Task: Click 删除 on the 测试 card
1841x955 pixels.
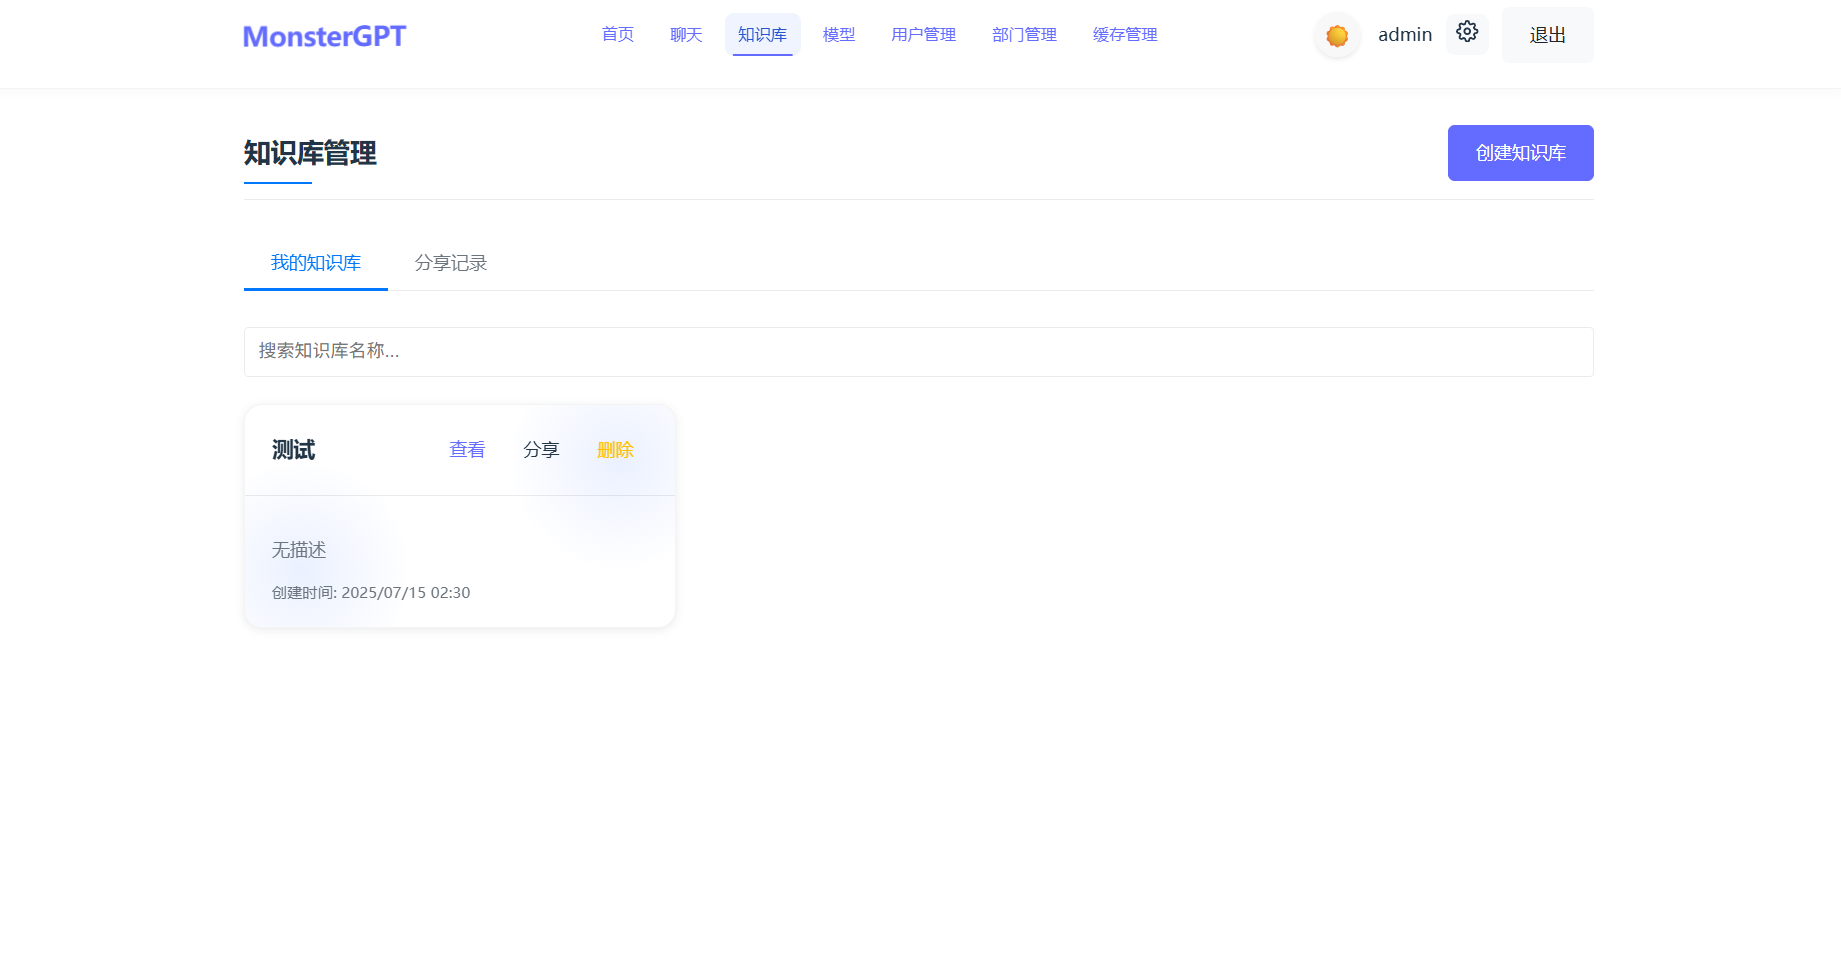Action: point(615,450)
